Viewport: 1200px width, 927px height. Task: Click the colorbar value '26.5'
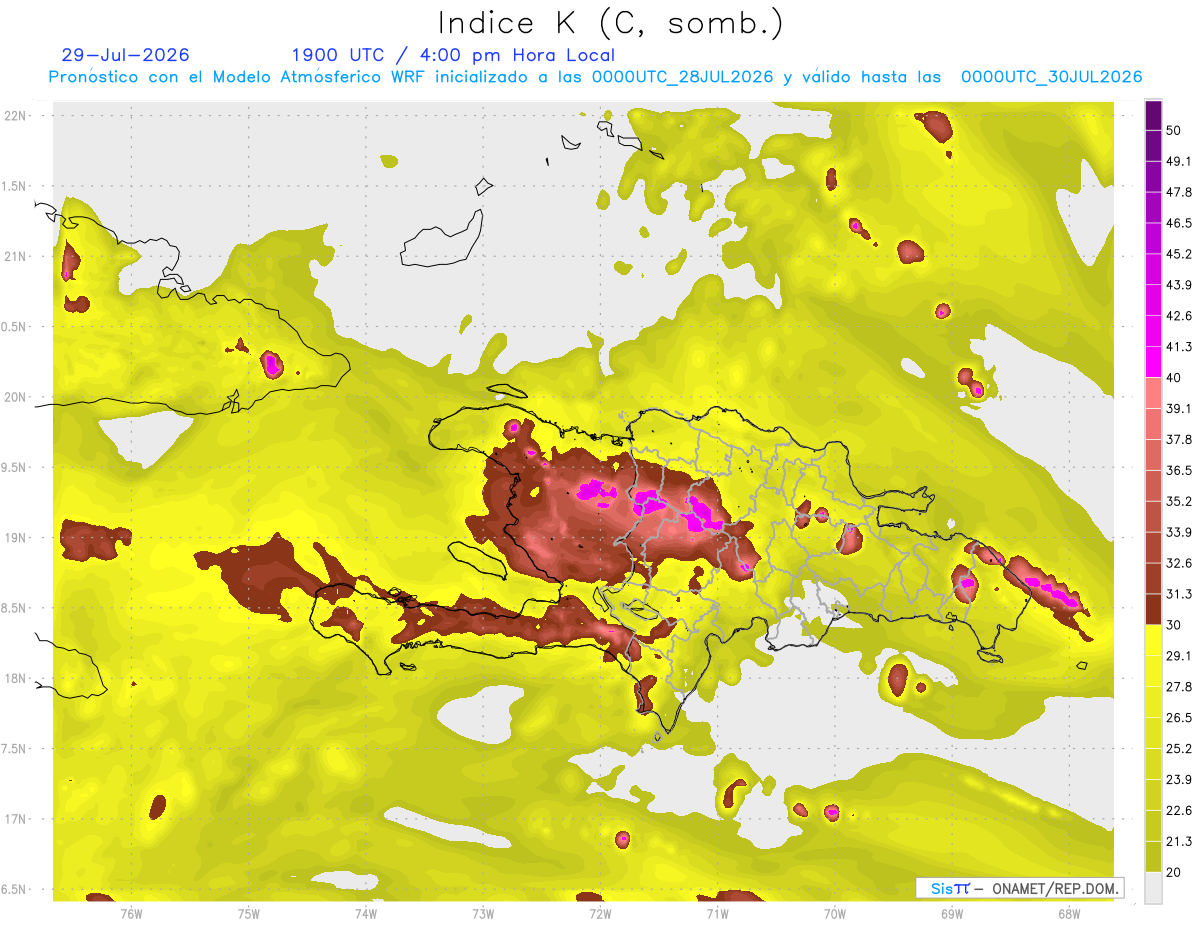pyautogui.click(x=1178, y=718)
